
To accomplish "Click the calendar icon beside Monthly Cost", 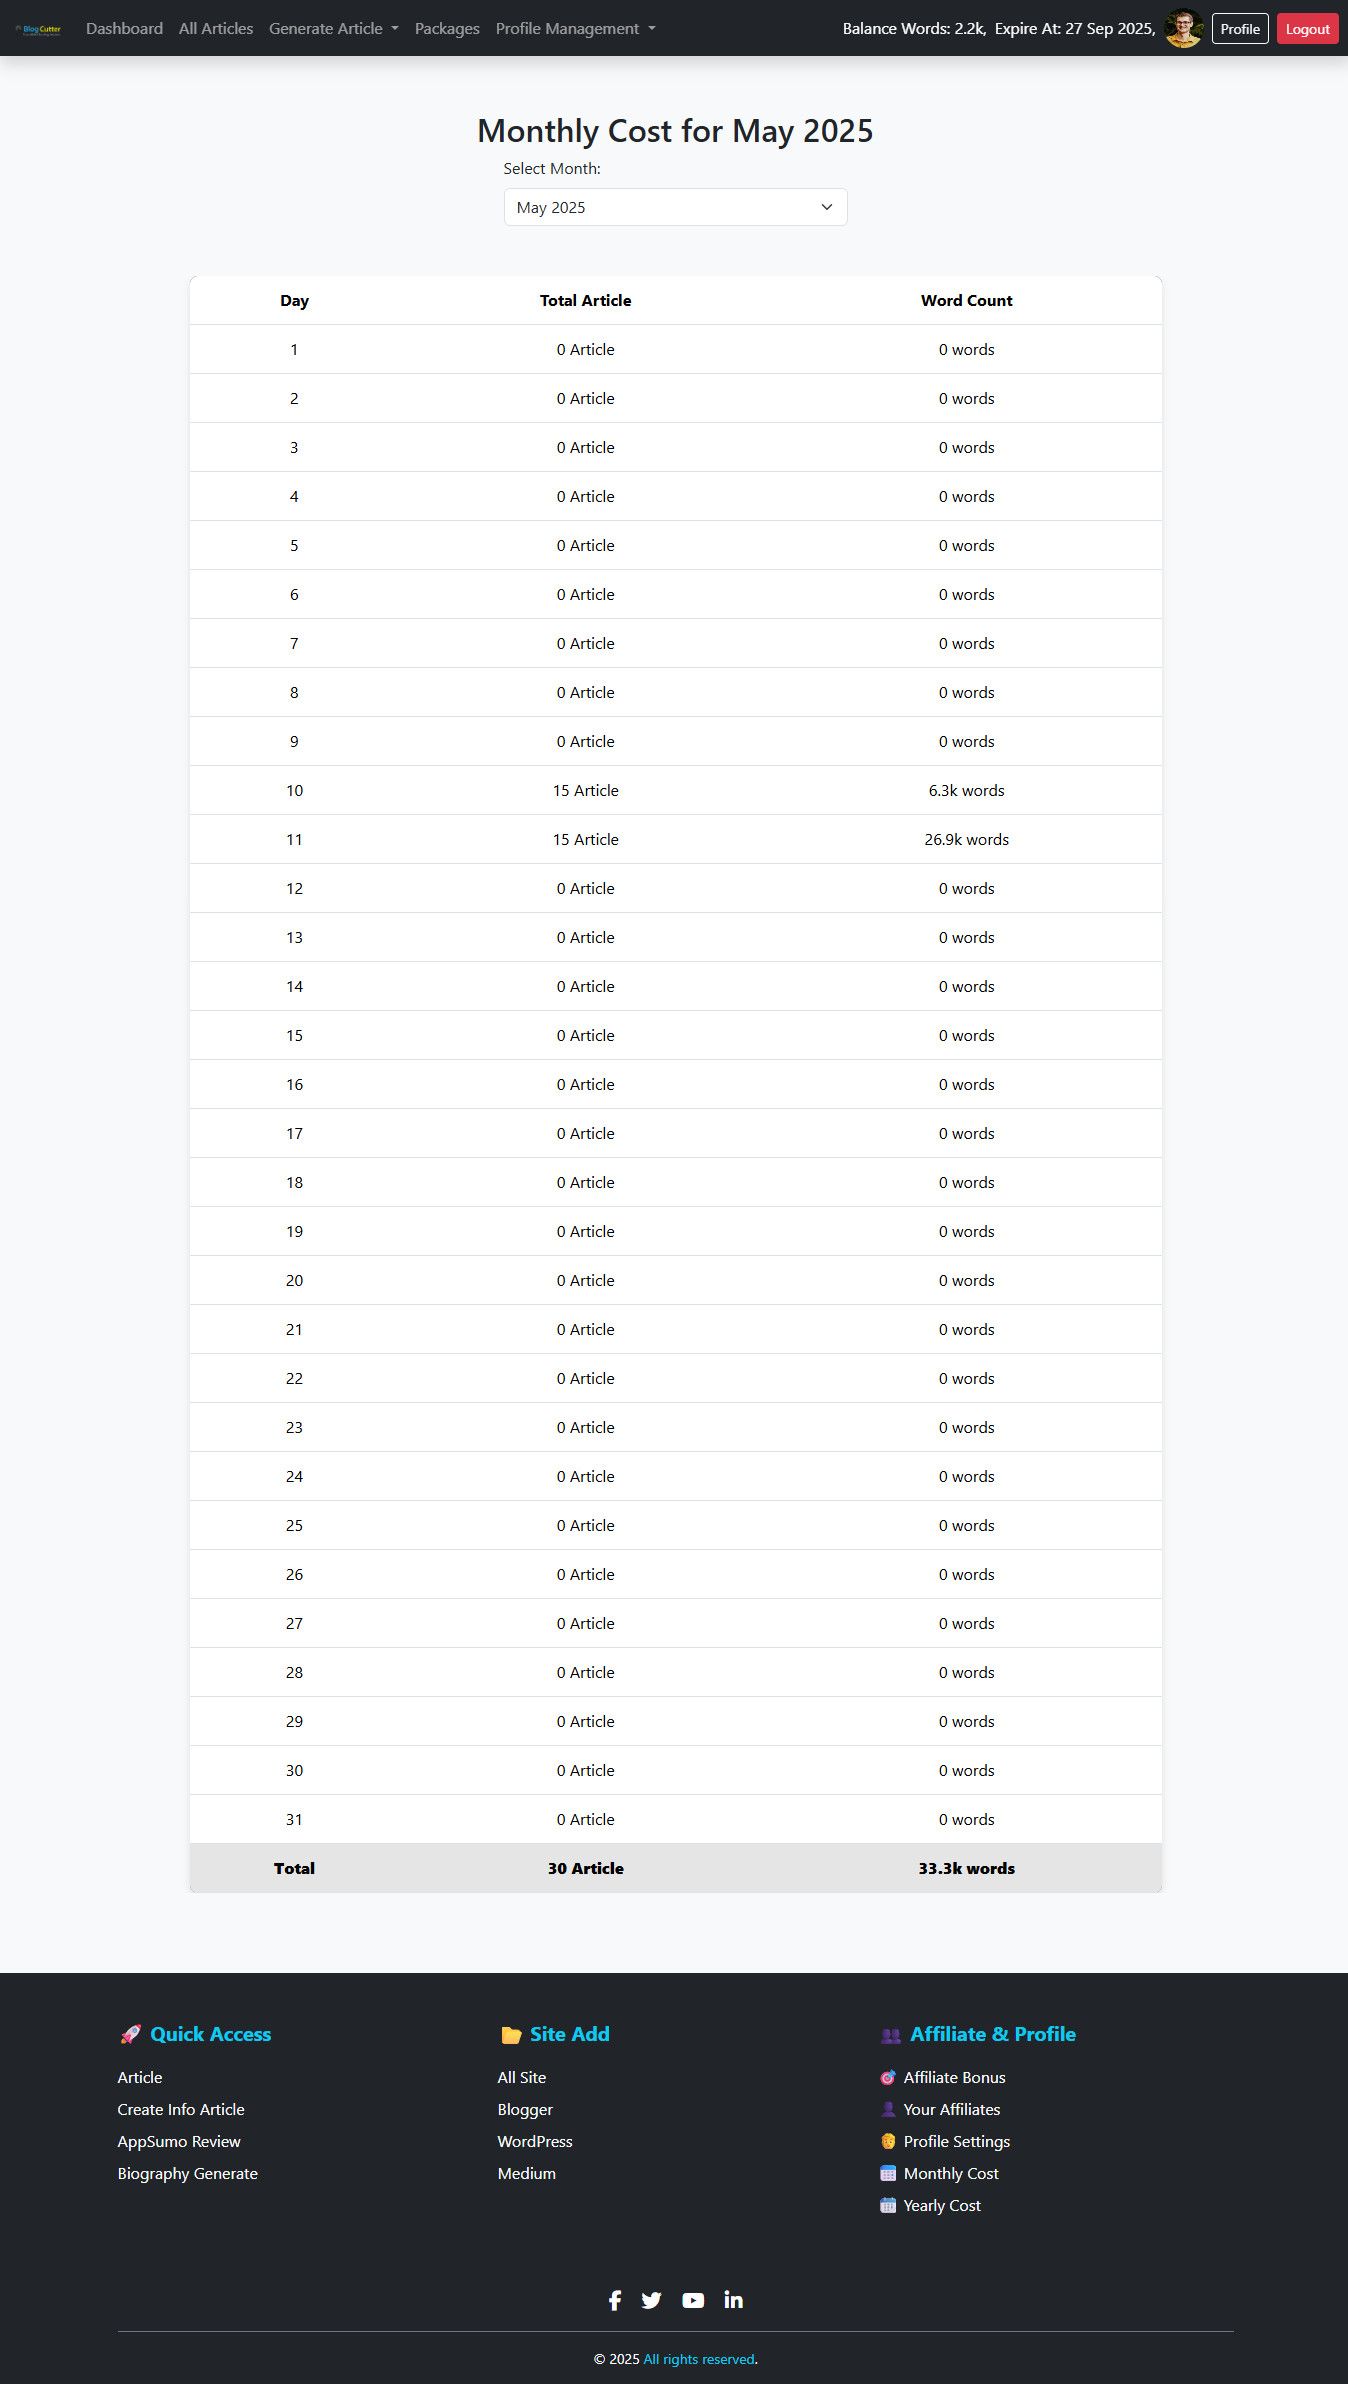I will 888,2173.
